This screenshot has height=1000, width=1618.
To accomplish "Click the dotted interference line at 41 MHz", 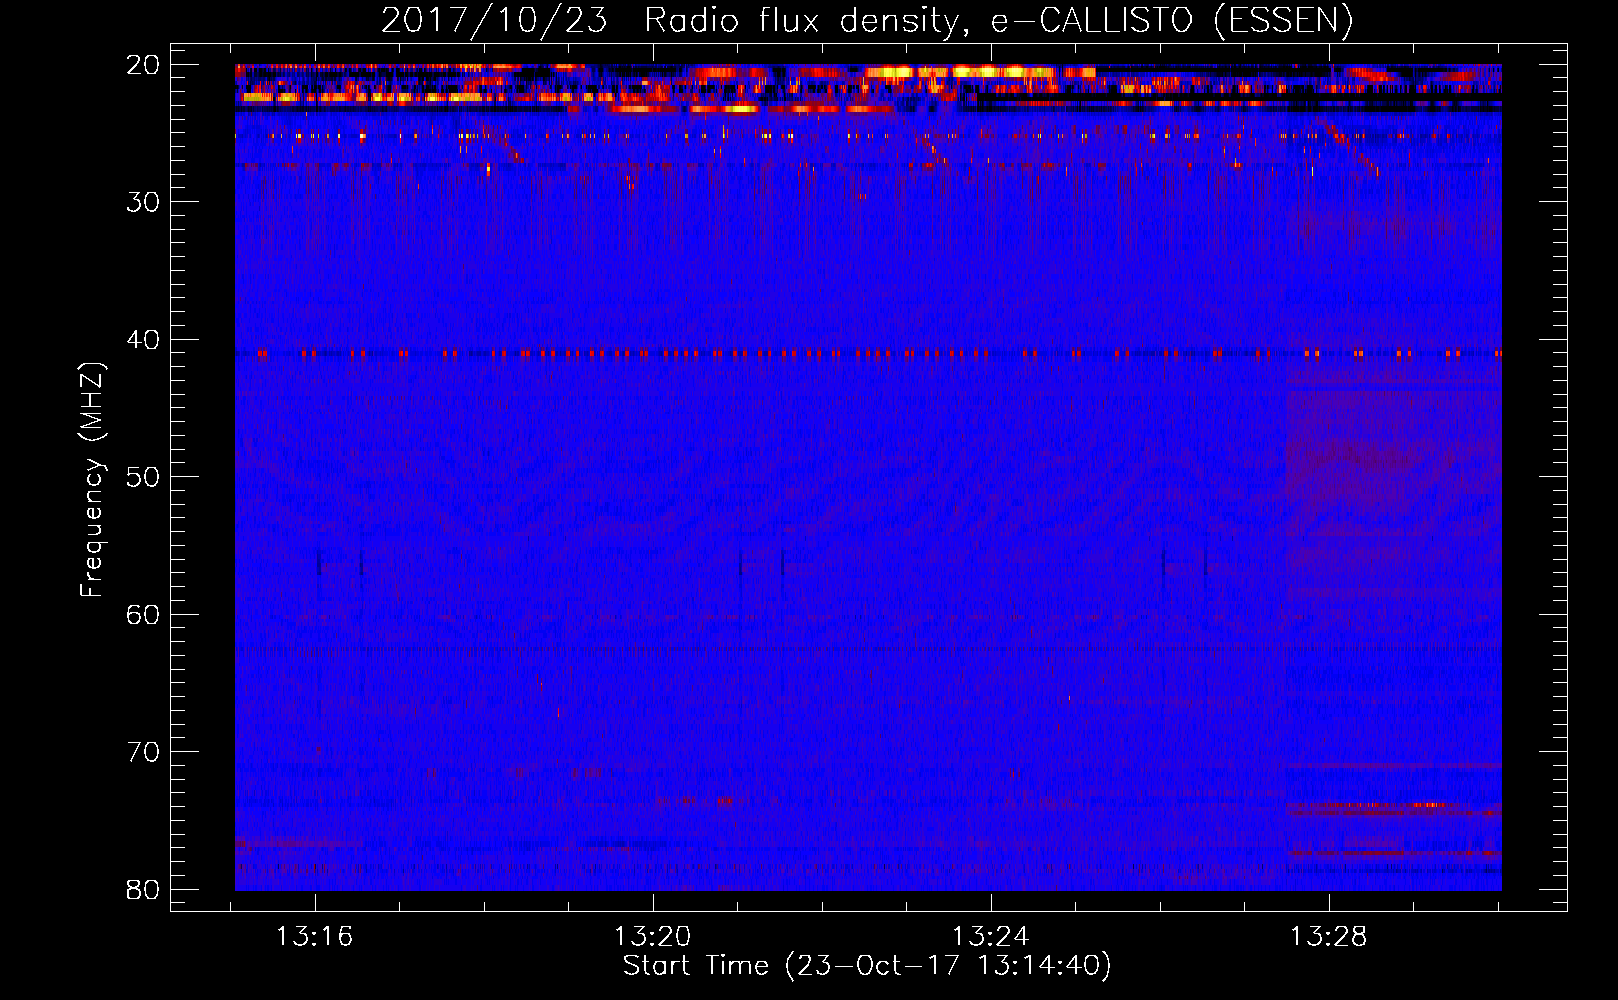I will [x=868, y=353].
